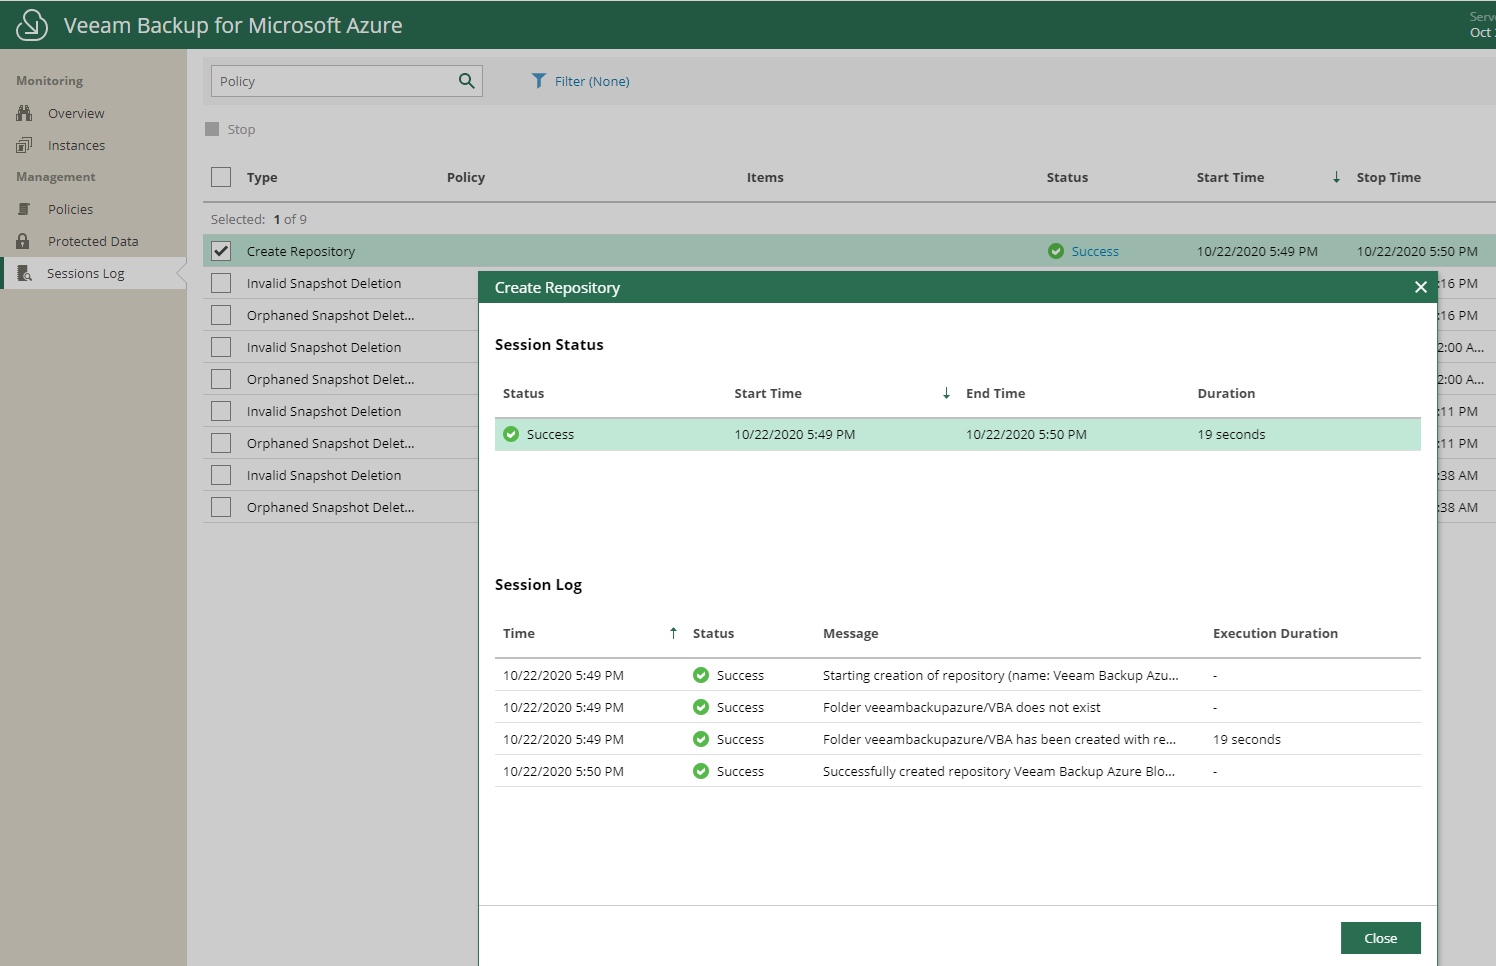Click the Stop Time column header
This screenshot has width=1496, height=966.
pos(1388,177)
